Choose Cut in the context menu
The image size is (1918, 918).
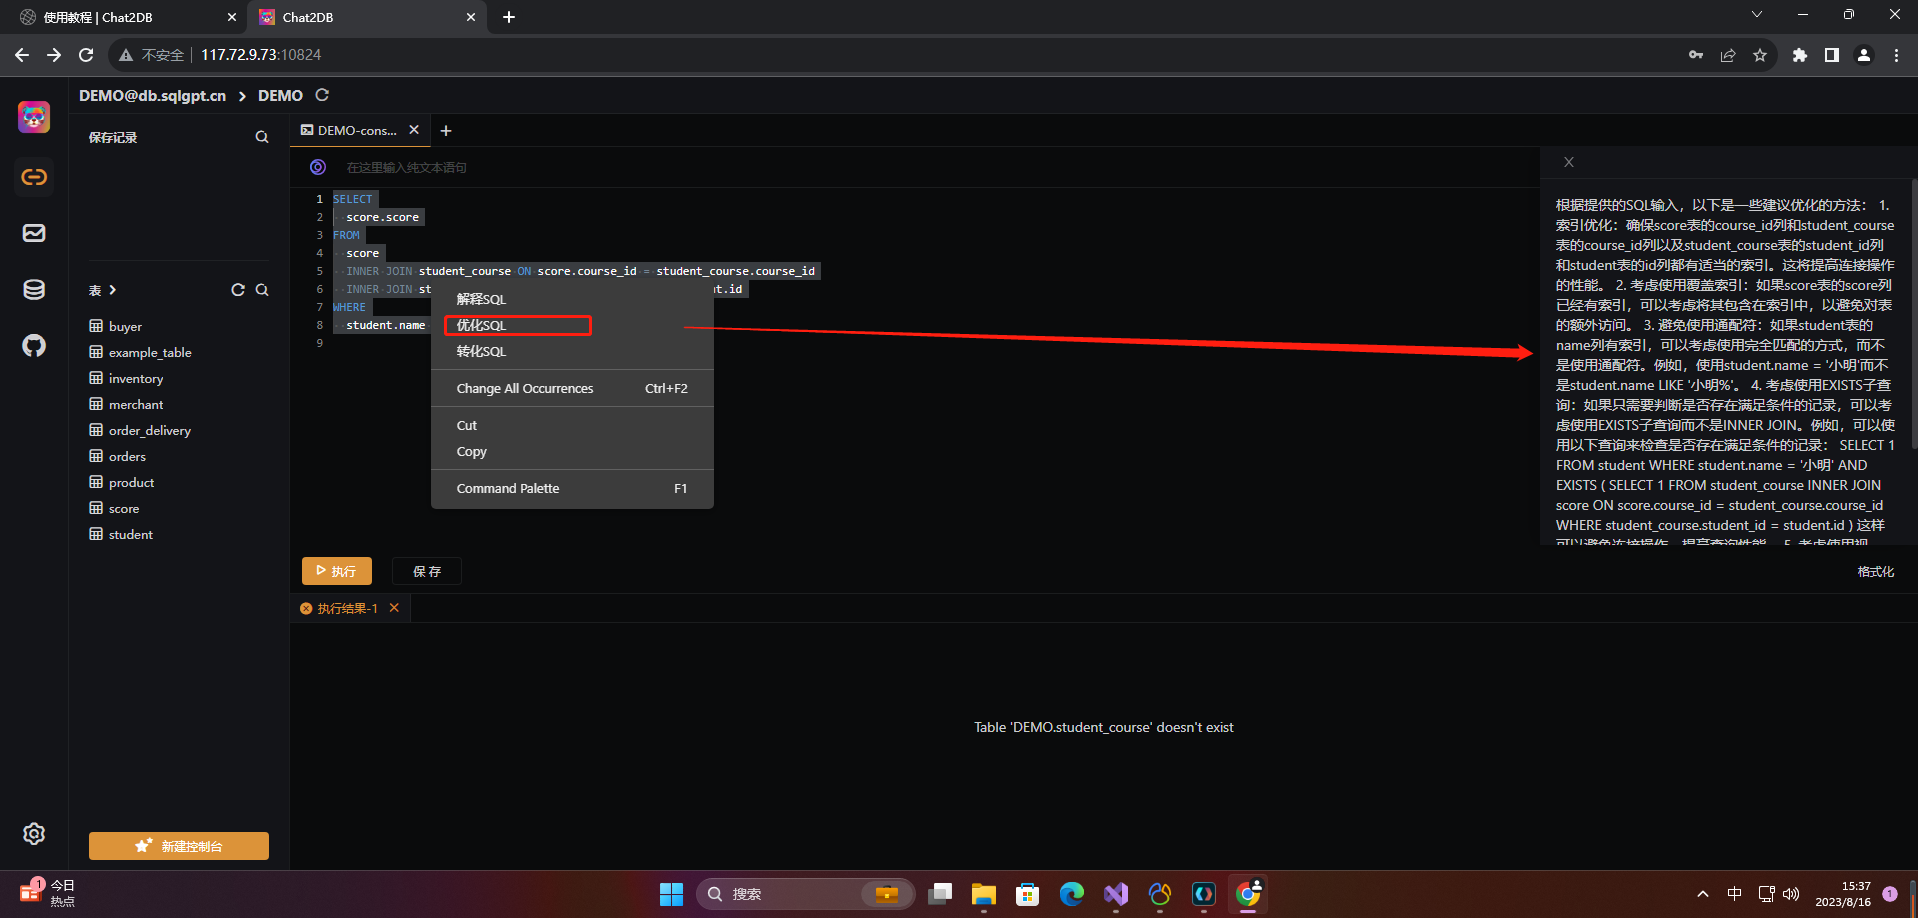[x=572, y=425]
